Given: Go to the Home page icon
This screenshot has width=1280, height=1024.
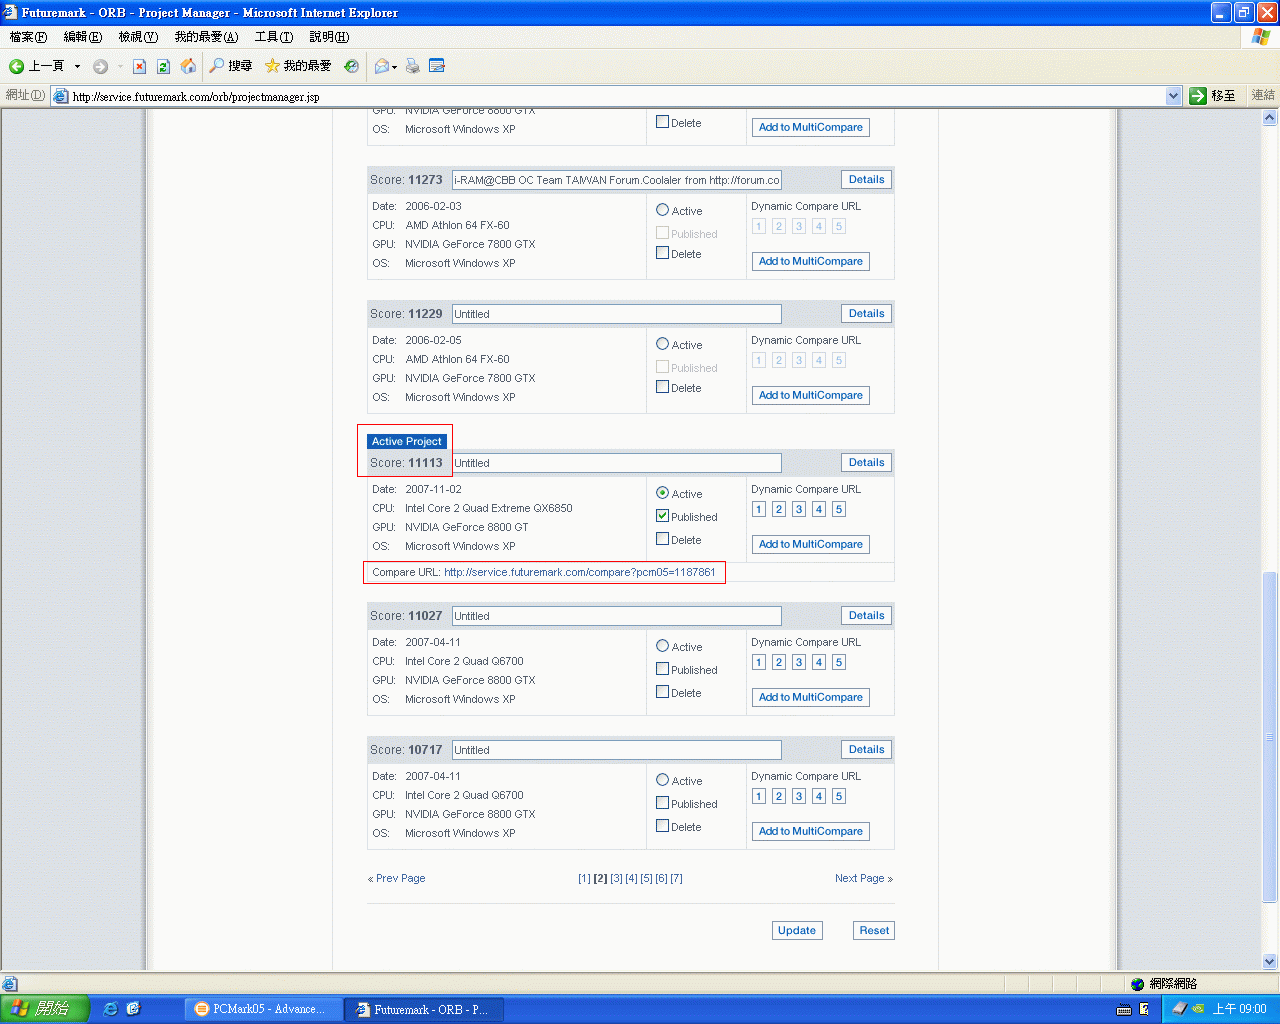Looking at the screenshot, I should (188, 66).
